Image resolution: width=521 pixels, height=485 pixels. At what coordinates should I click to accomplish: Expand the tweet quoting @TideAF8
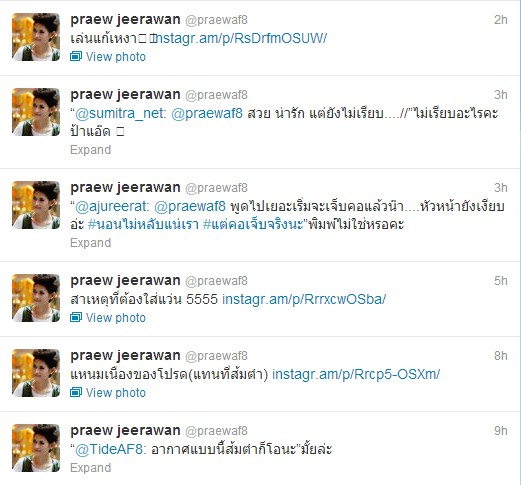click(x=90, y=468)
